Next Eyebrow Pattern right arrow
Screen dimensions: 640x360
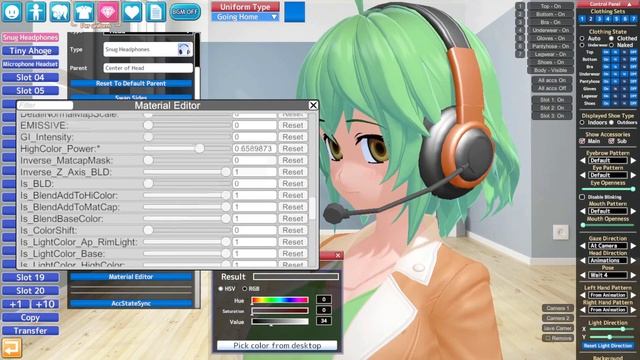click(x=633, y=160)
